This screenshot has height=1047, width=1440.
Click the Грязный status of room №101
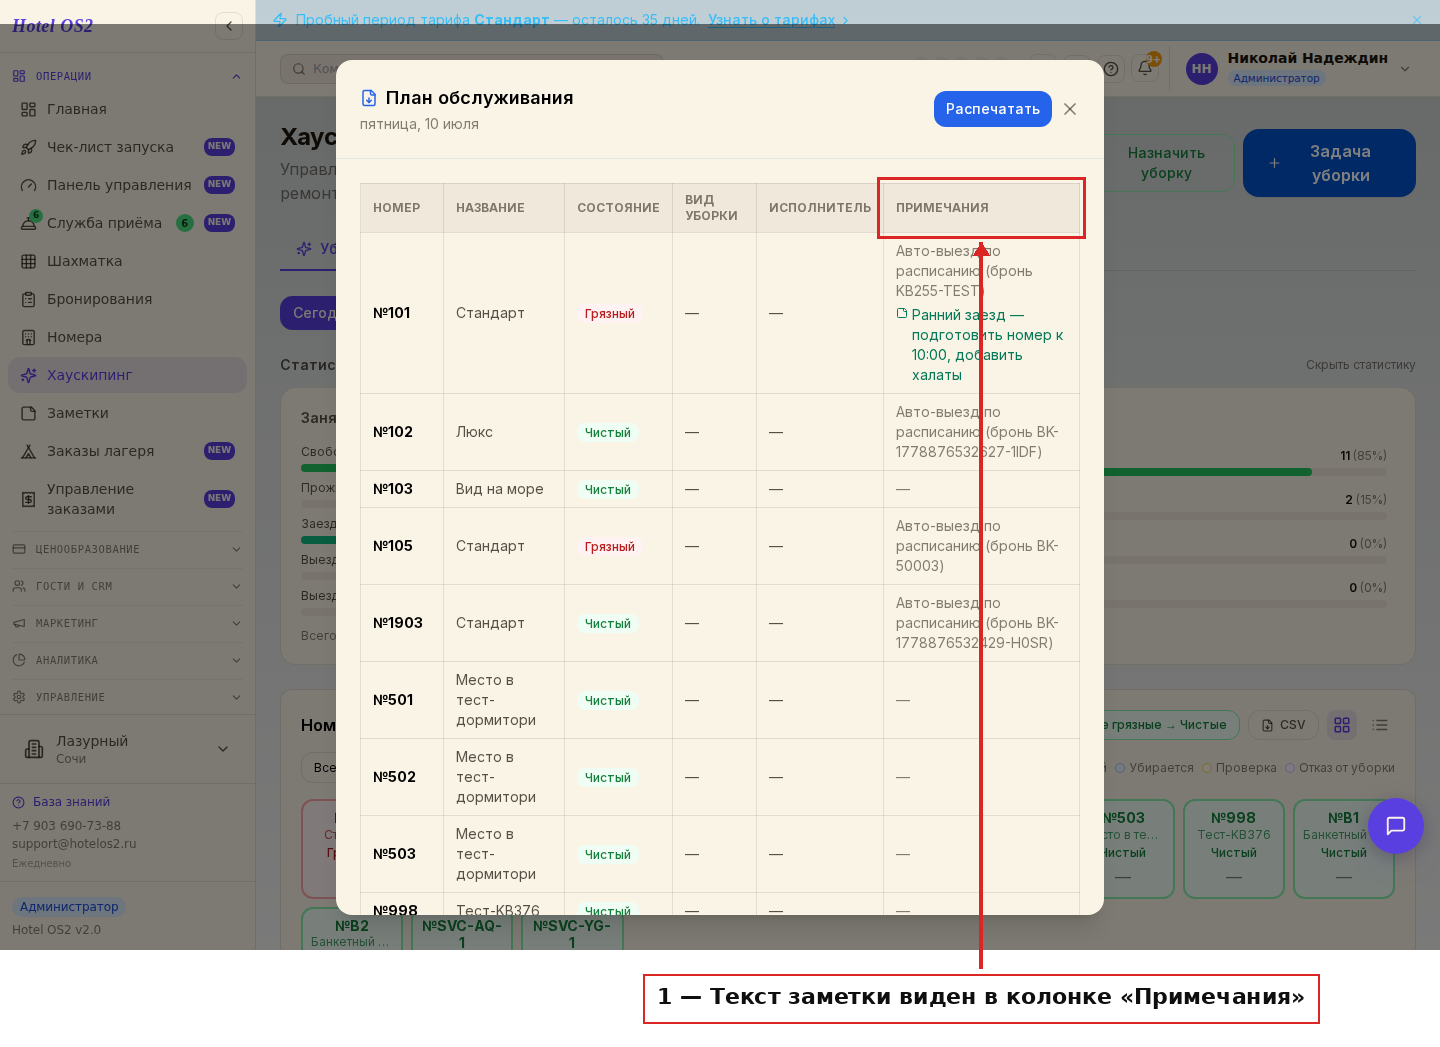click(x=610, y=314)
